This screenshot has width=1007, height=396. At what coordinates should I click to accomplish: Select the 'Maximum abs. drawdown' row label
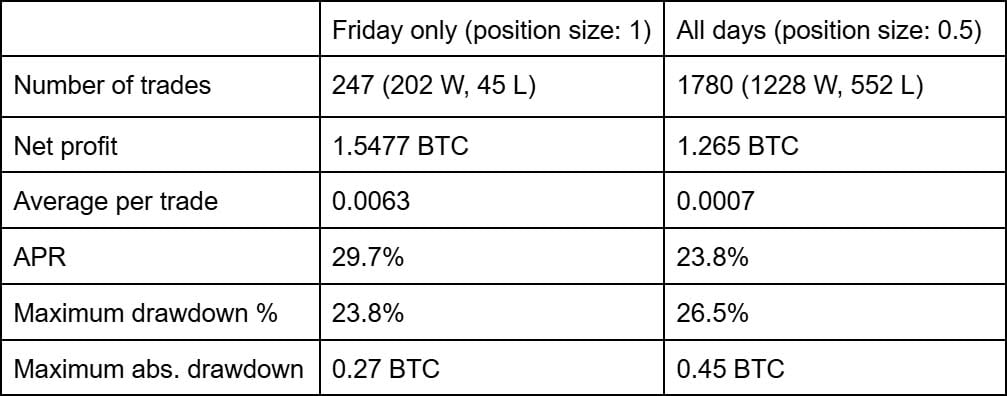tap(160, 369)
